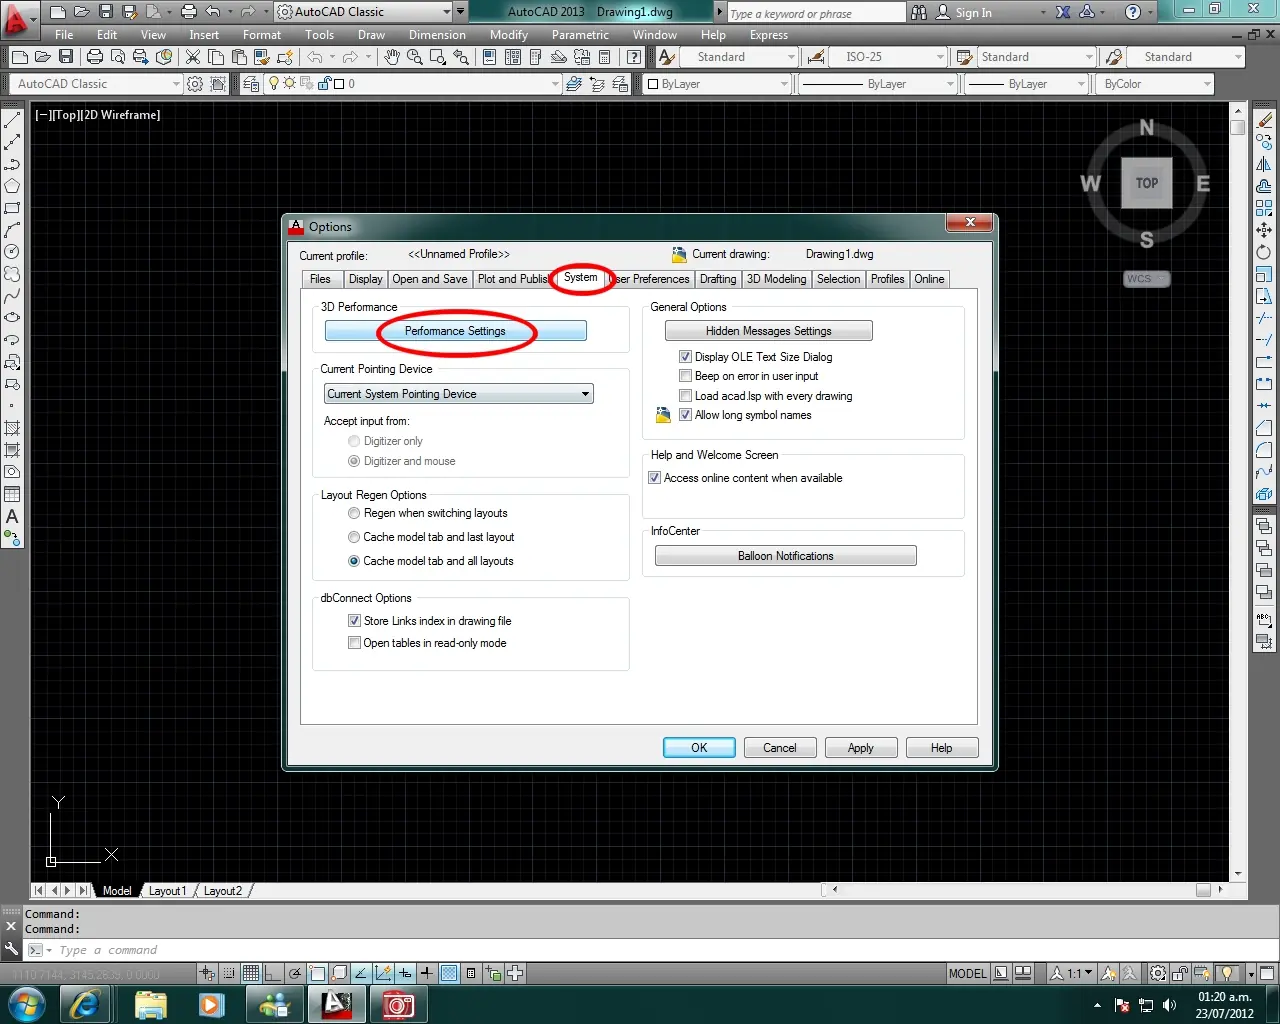The width and height of the screenshot is (1280, 1024).
Task: Toggle Access online content when available
Action: point(654,478)
